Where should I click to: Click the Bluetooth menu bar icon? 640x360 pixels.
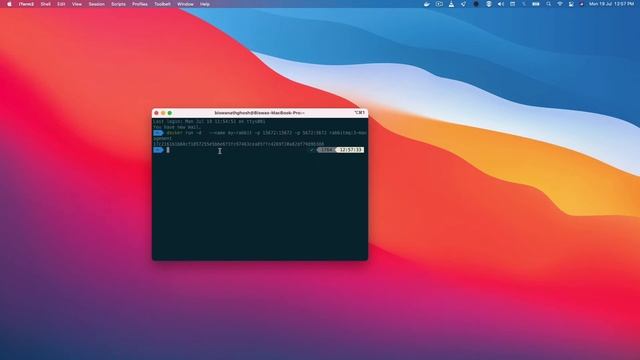click(x=524, y=4)
